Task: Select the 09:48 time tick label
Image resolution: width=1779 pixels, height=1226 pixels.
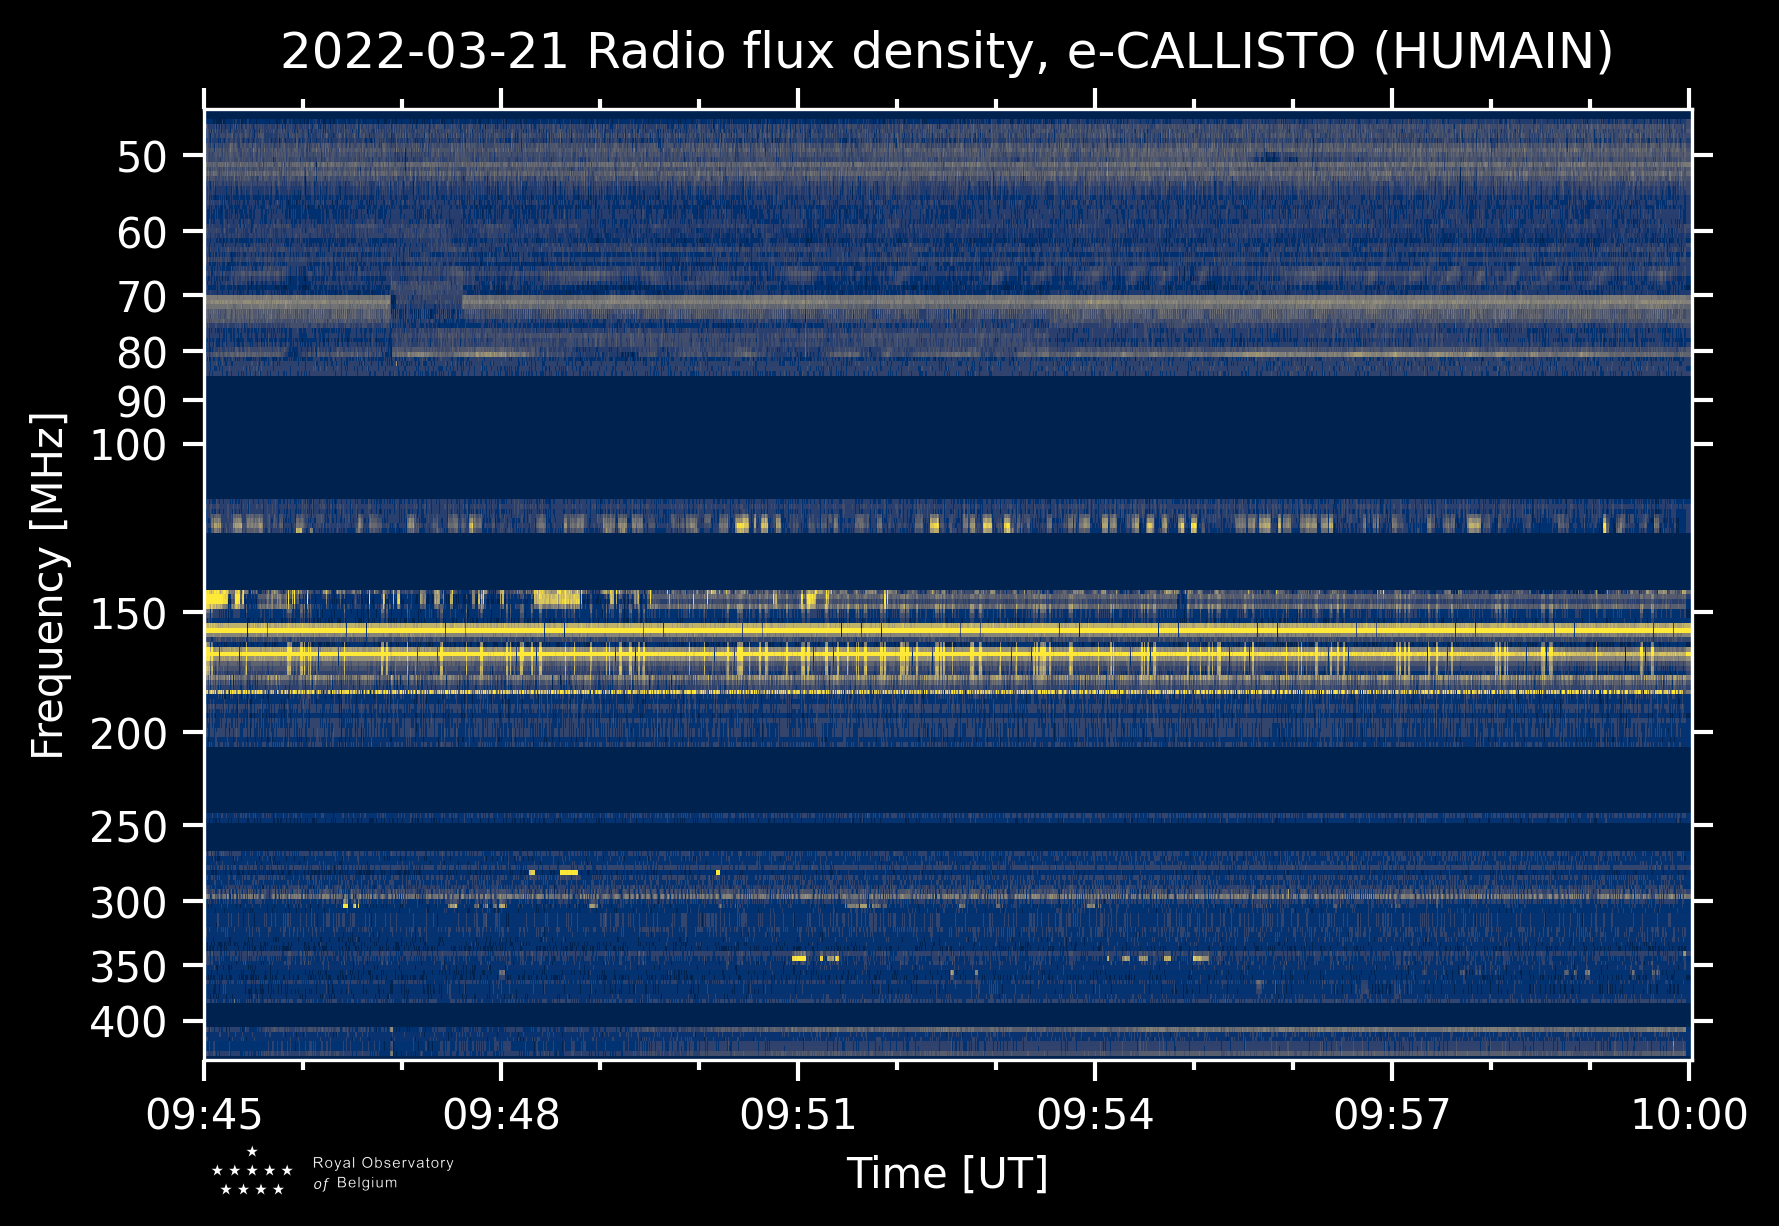Action: click(501, 1114)
